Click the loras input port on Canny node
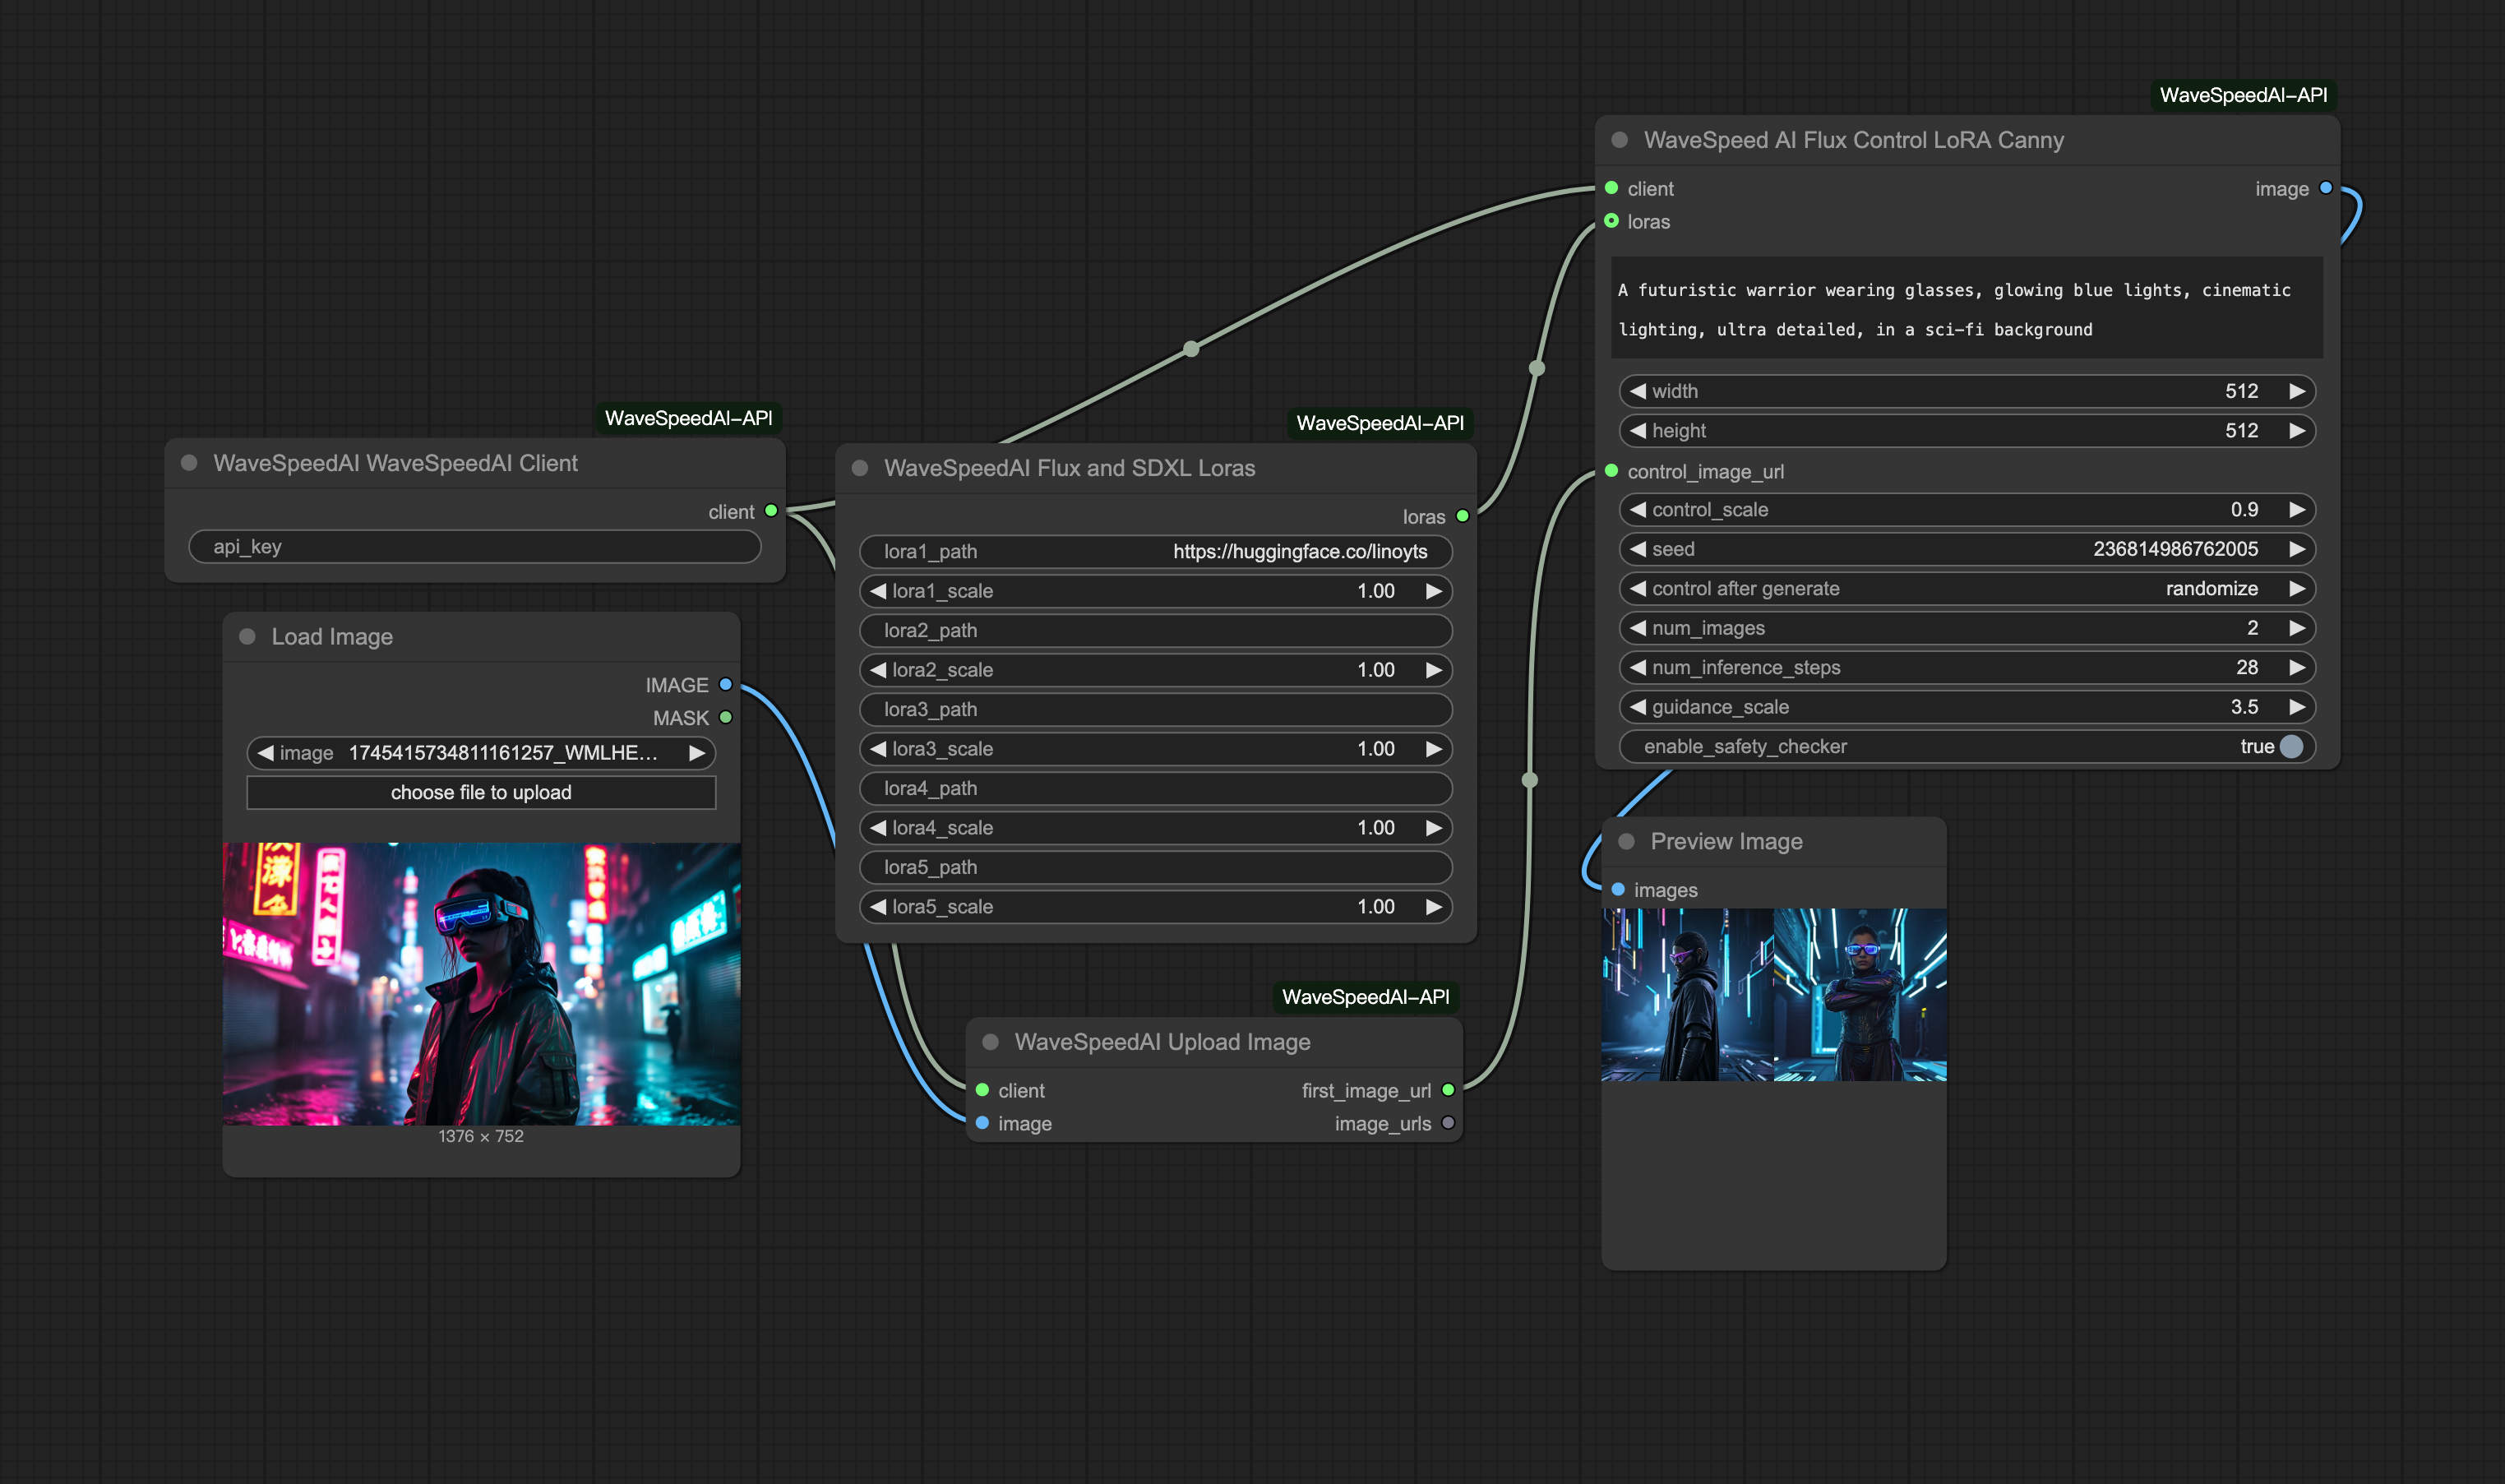Image resolution: width=2505 pixels, height=1484 pixels. click(1611, 222)
